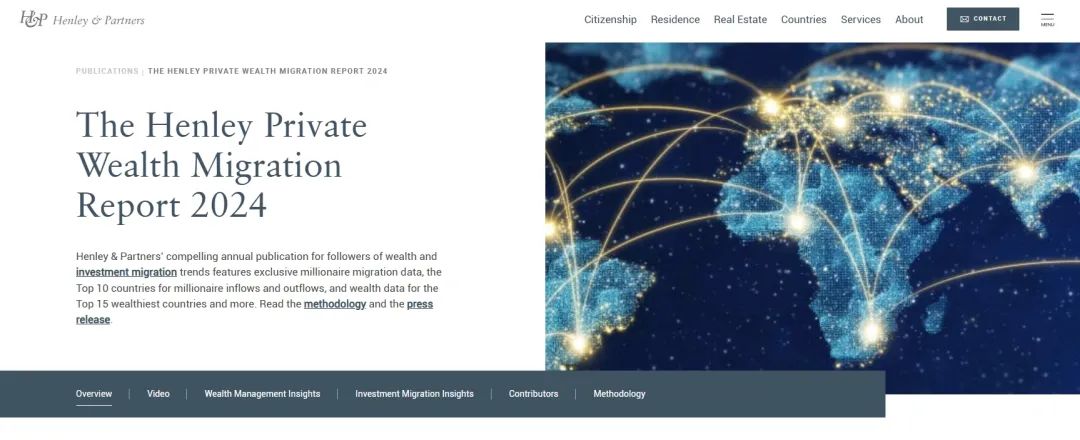
Task: Follow the investment migration link
Action: coord(126,272)
